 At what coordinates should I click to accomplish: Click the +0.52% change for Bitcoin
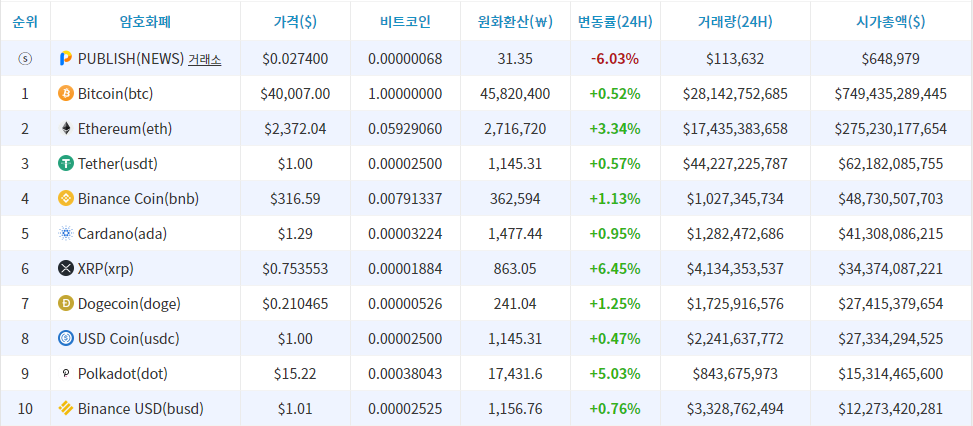coord(615,94)
